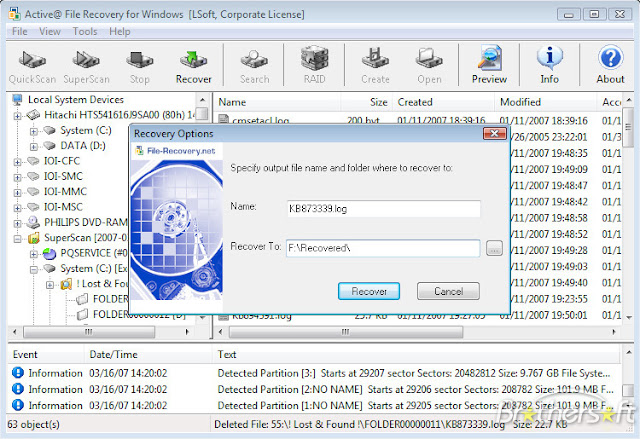The height and width of the screenshot is (439, 640).
Task: Click the Date/Time column header in log
Action: tap(148, 354)
